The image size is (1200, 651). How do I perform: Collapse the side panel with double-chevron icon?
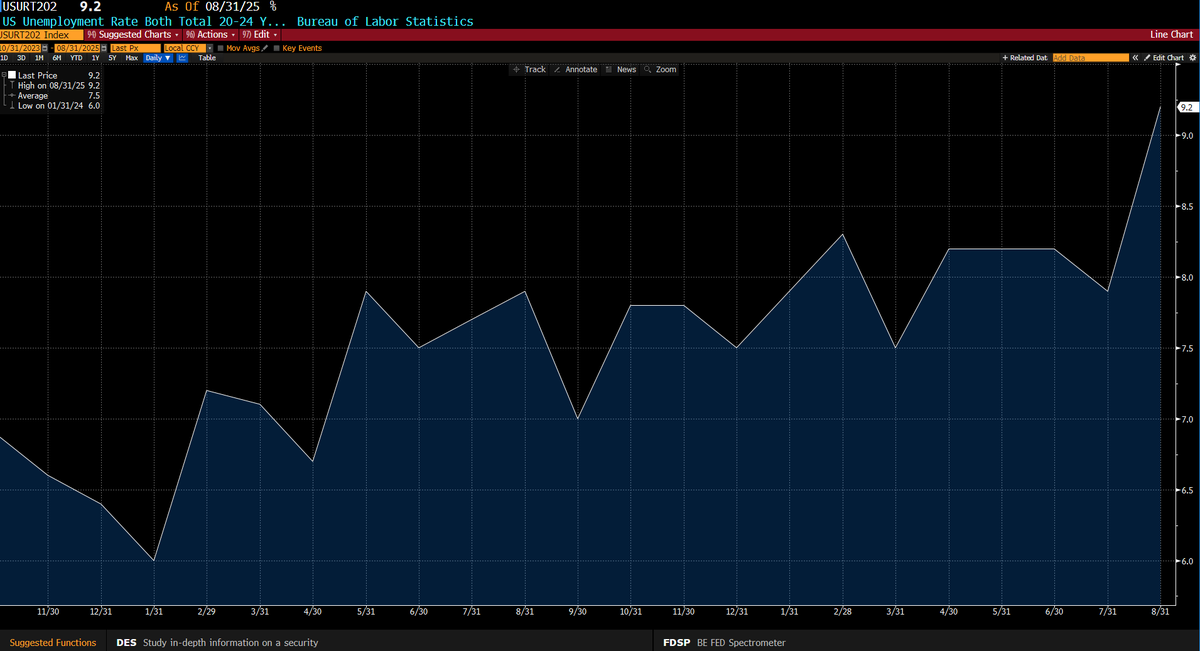point(1135,58)
